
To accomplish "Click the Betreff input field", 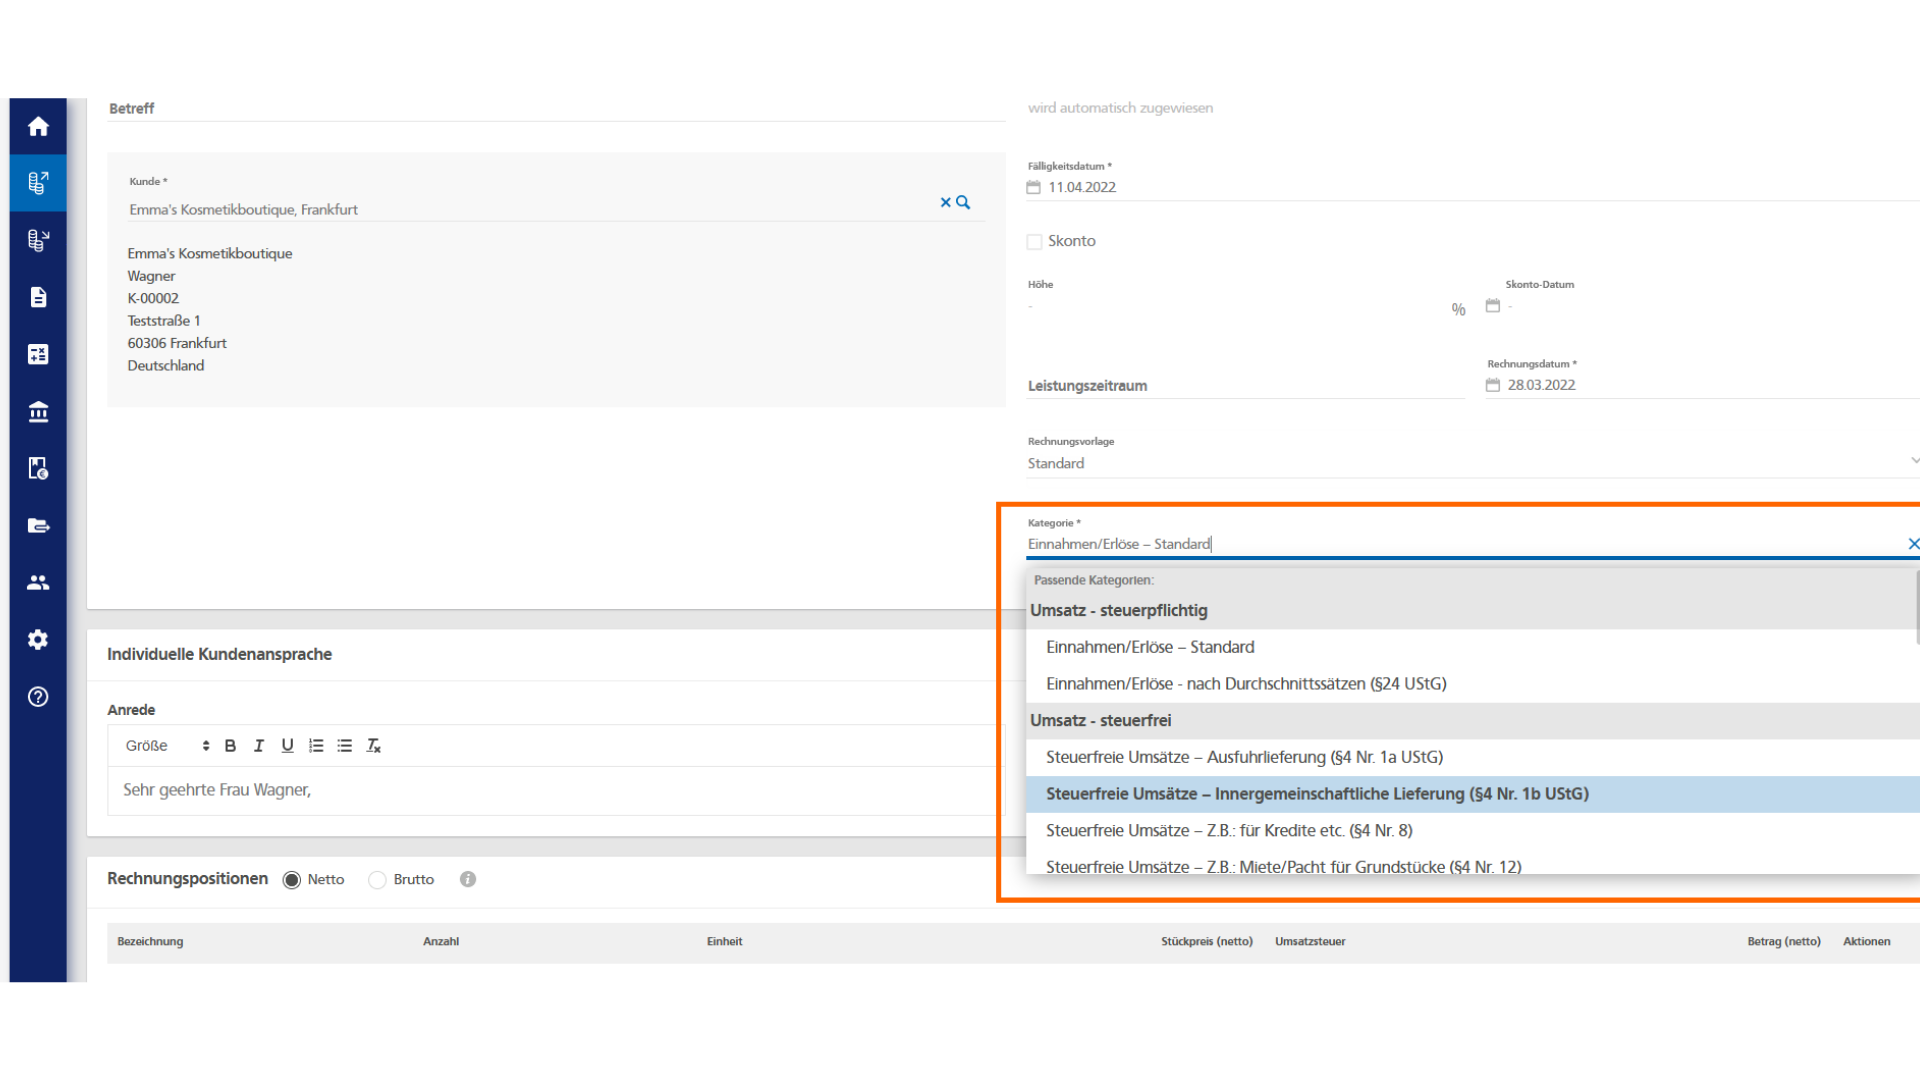I will tap(556, 108).
